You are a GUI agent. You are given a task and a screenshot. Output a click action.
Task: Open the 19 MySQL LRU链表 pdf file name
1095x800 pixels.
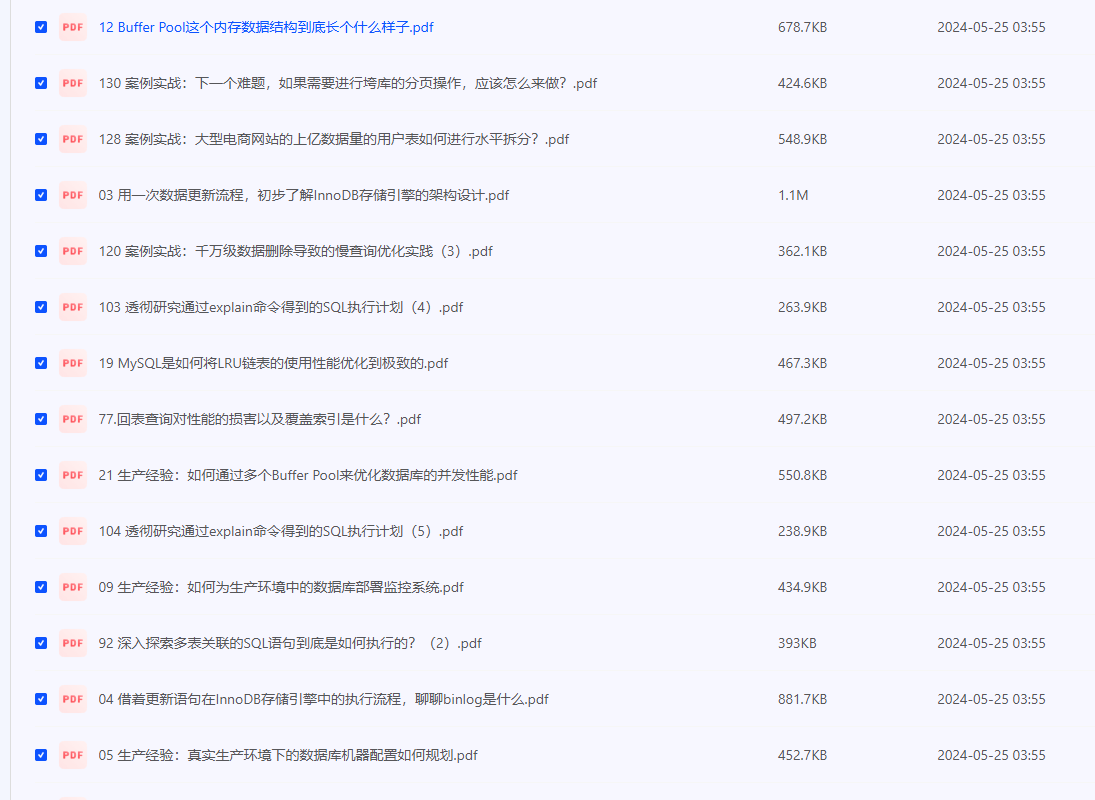pyautogui.click(x=273, y=364)
